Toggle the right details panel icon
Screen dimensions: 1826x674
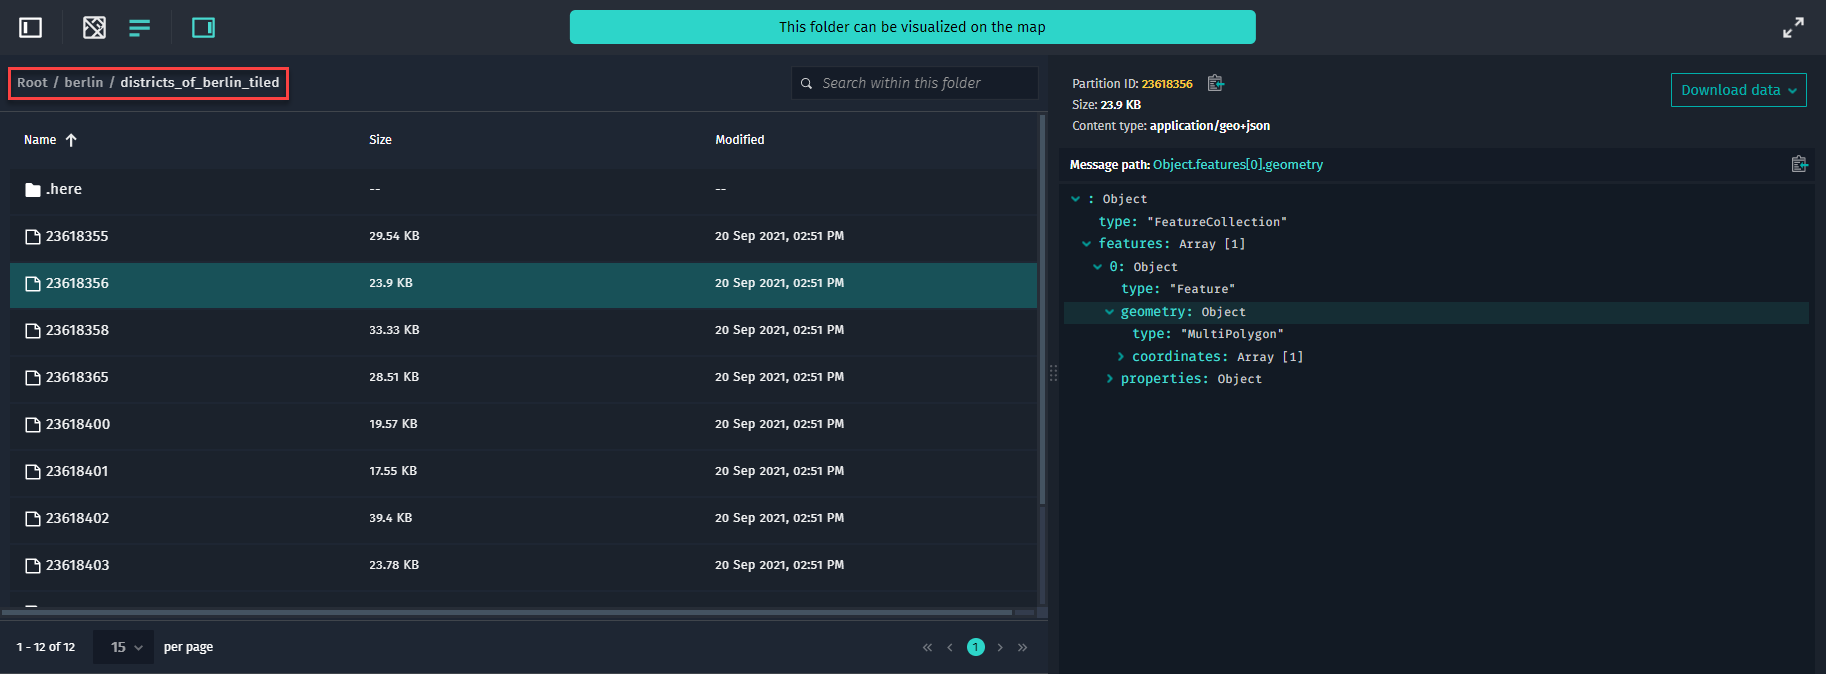click(x=203, y=27)
